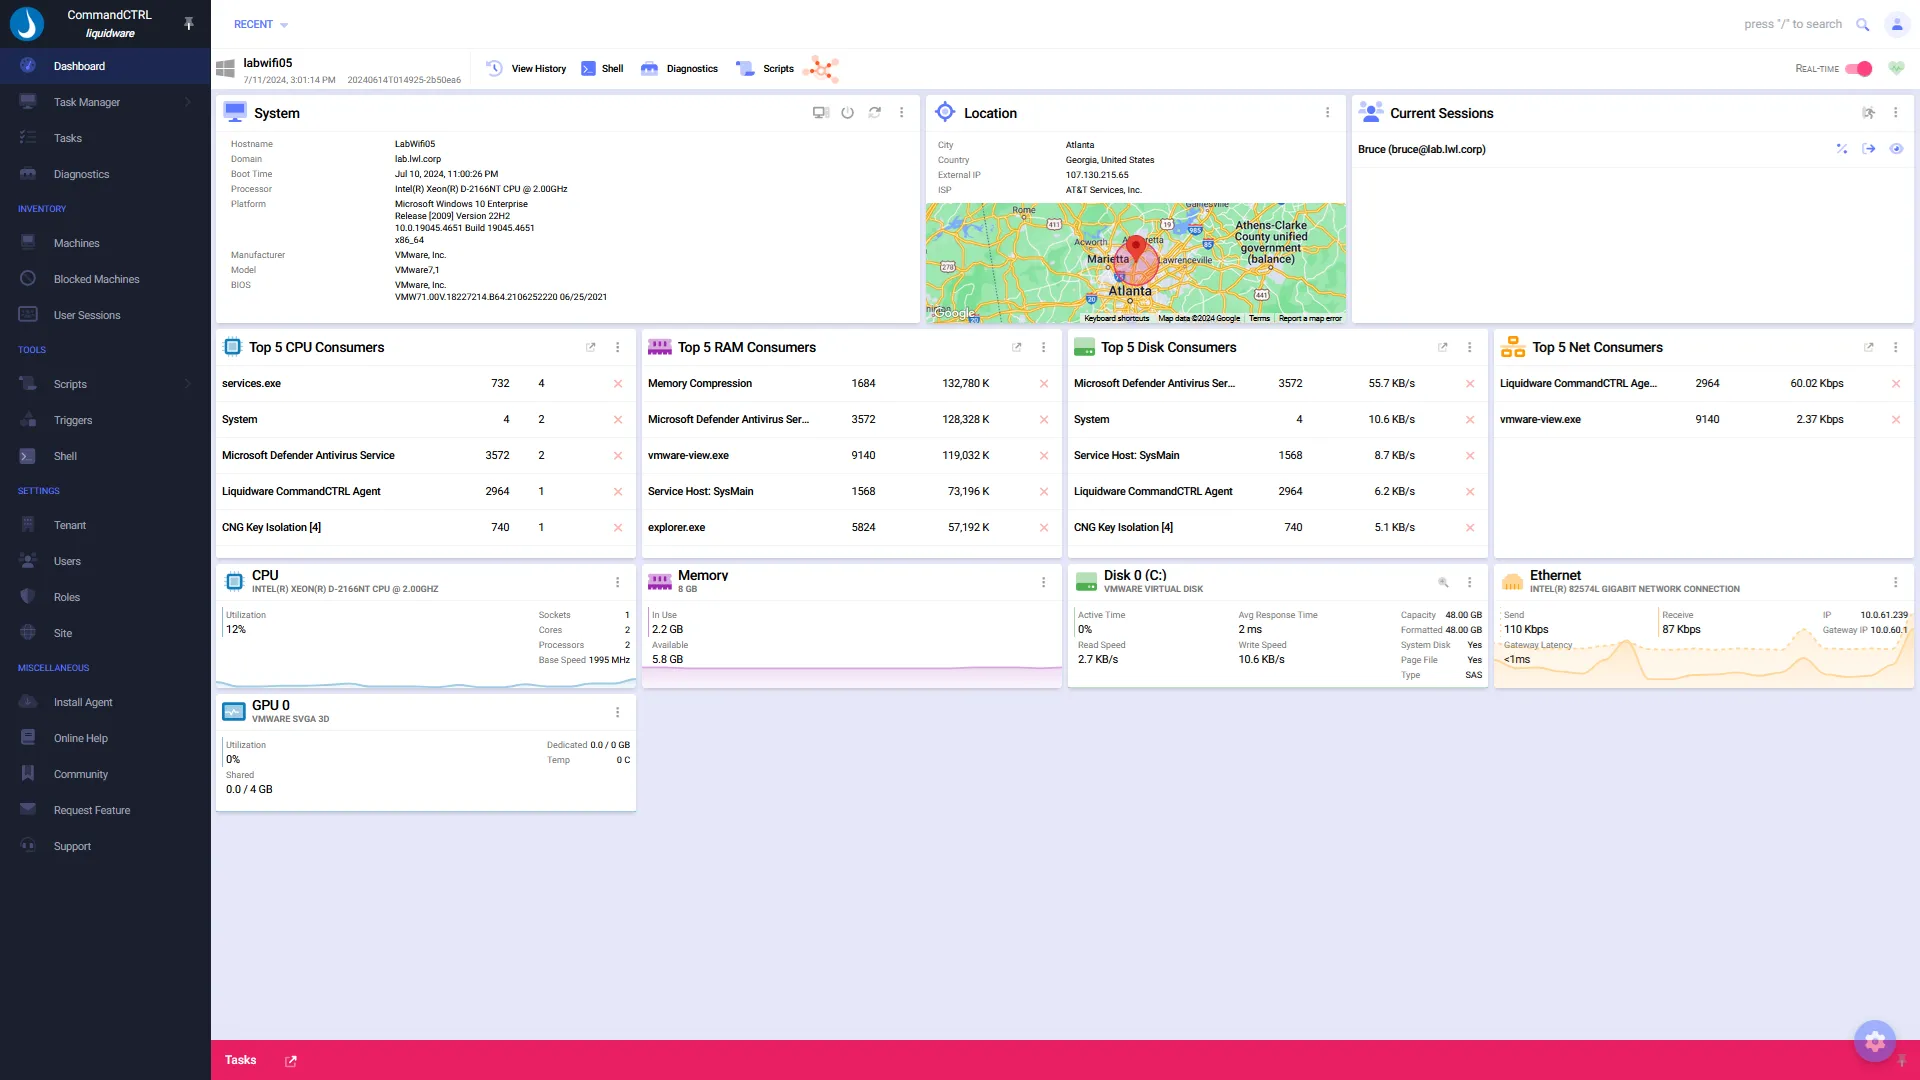Click the magnifier icon in Disk 0 panel
1920x1080 pixels.
click(1443, 582)
